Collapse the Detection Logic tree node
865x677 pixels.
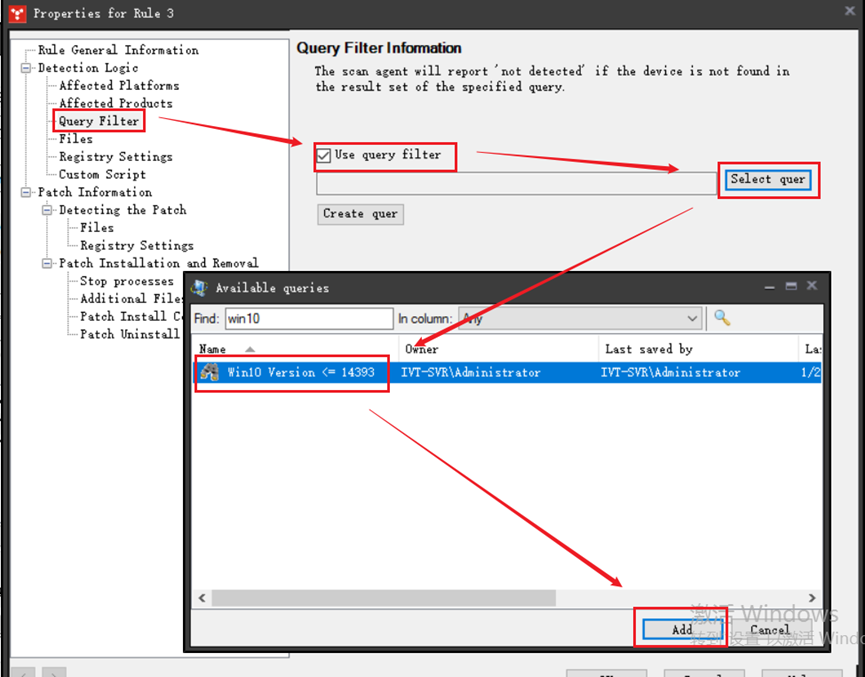click(26, 68)
